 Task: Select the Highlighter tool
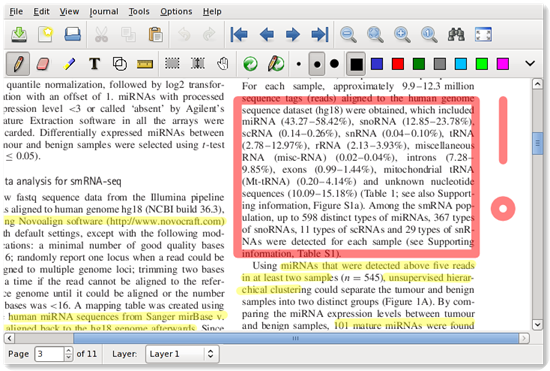(x=69, y=64)
